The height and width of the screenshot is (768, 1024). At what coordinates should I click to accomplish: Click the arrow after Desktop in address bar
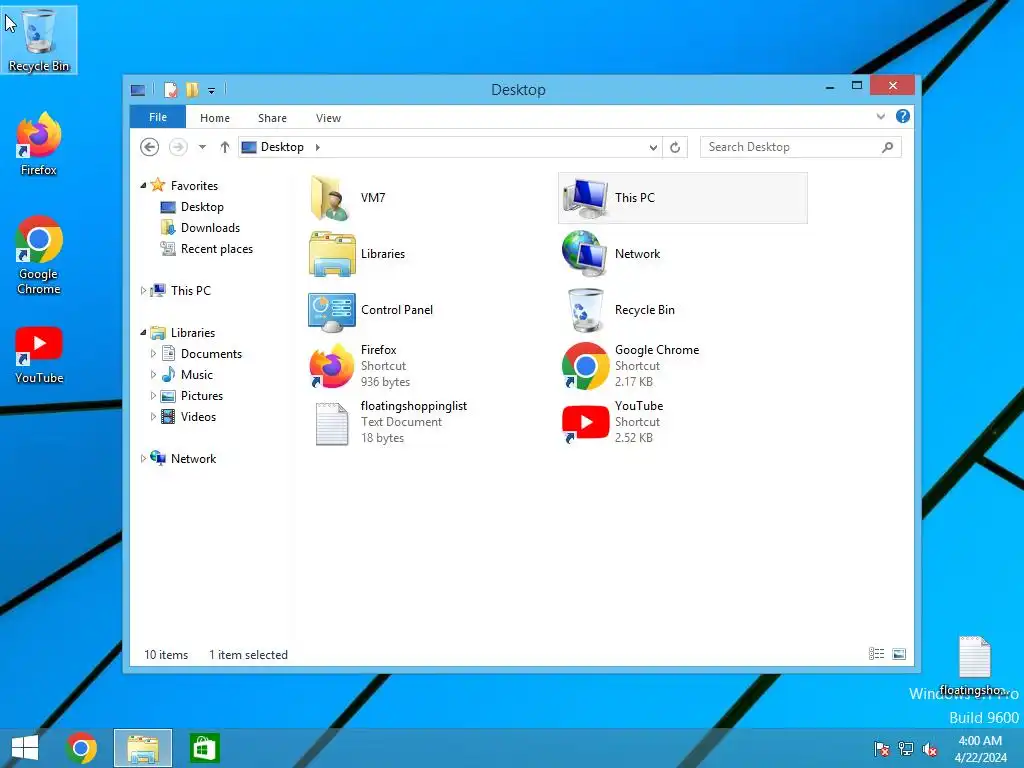[x=317, y=148]
